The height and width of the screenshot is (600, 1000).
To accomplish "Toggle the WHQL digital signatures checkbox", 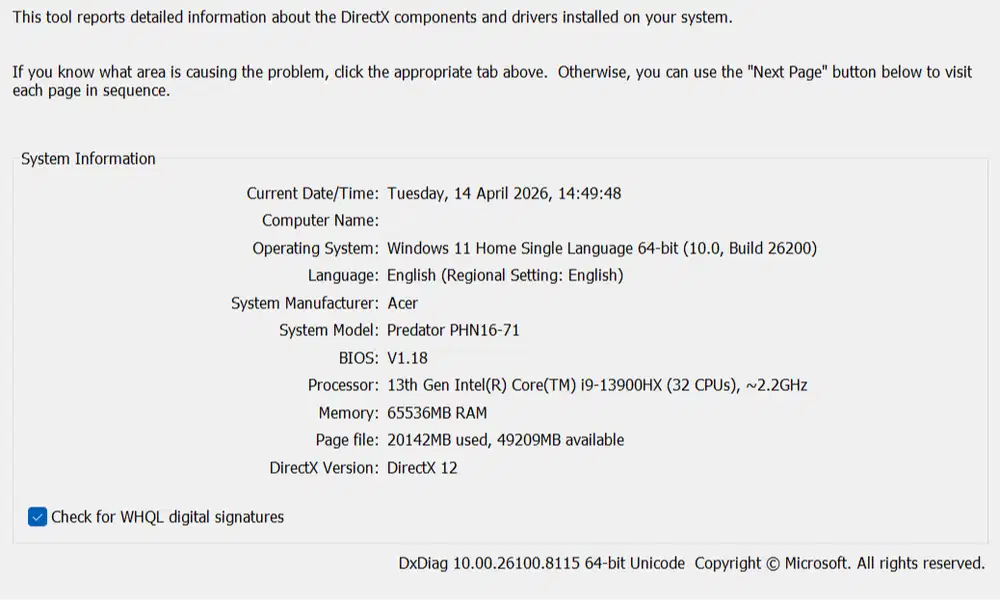I will 38,517.
